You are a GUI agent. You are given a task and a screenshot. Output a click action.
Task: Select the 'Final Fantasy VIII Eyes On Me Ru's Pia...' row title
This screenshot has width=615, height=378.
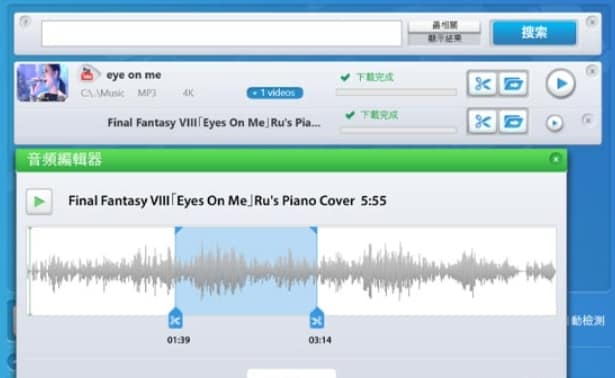pyautogui.click(x=214, y=123)
